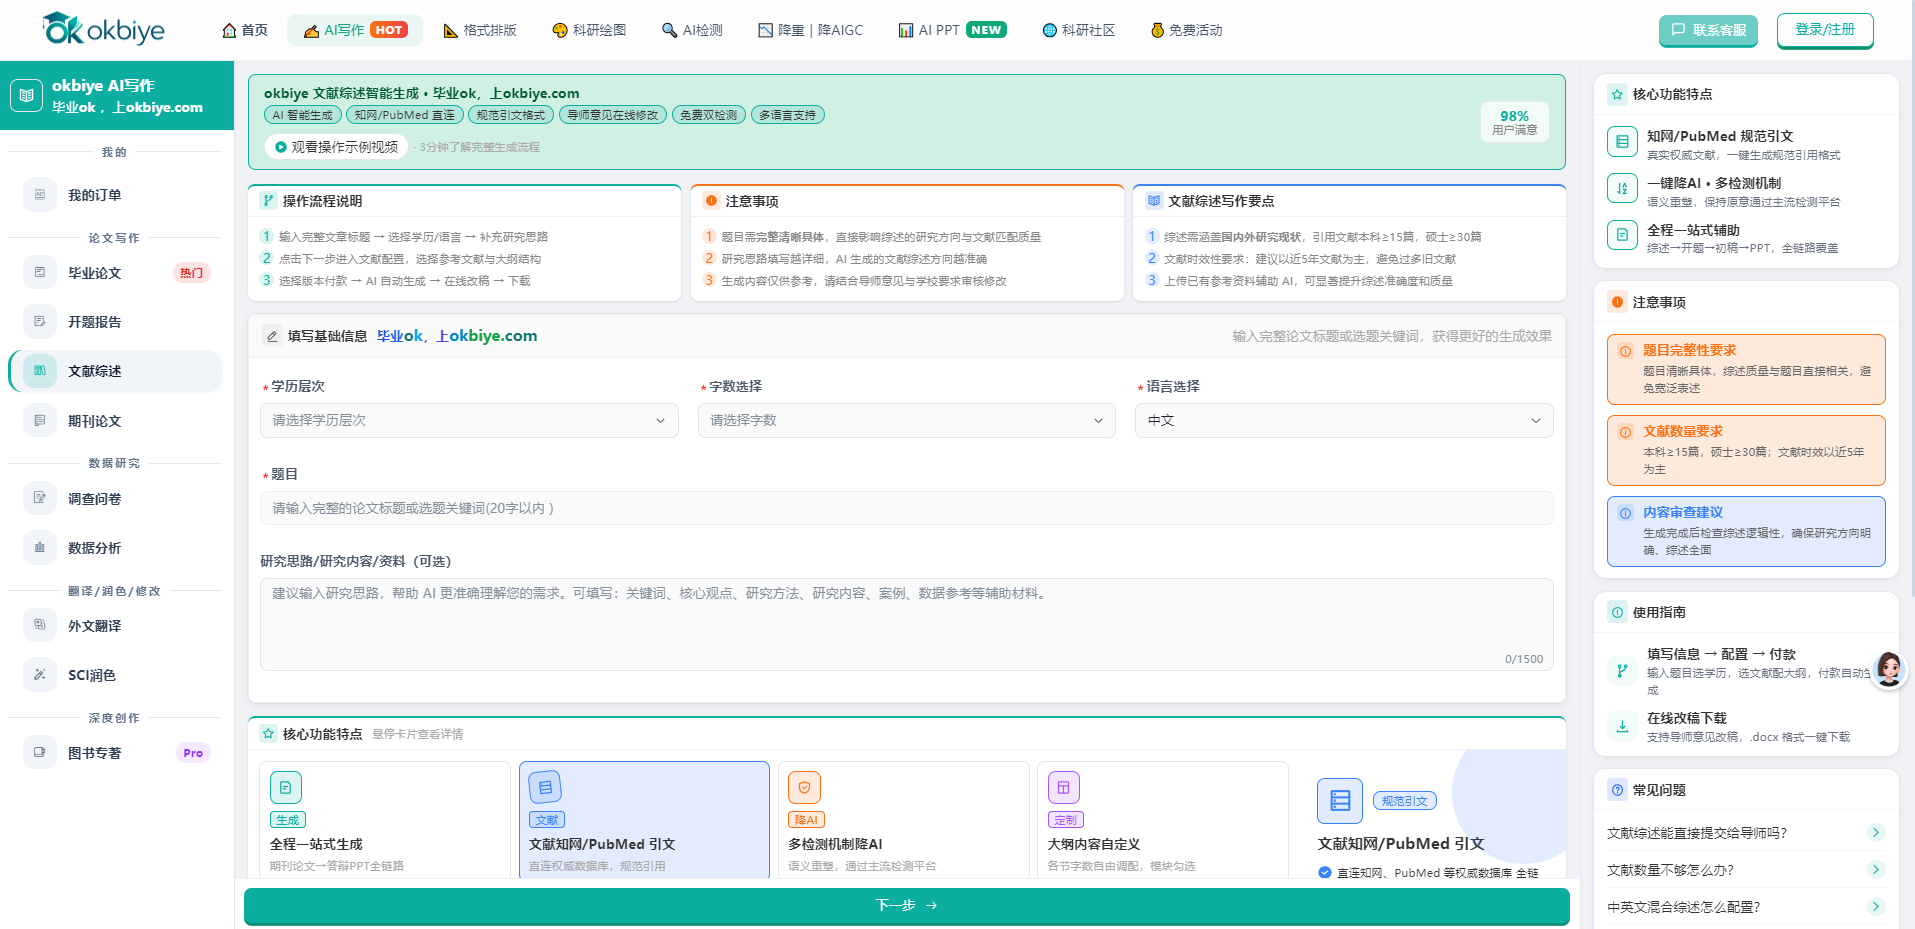Click the 多检测机制降AI shield icon
The height and width of the screenshot is (929, 1915).
pos(805,788)
